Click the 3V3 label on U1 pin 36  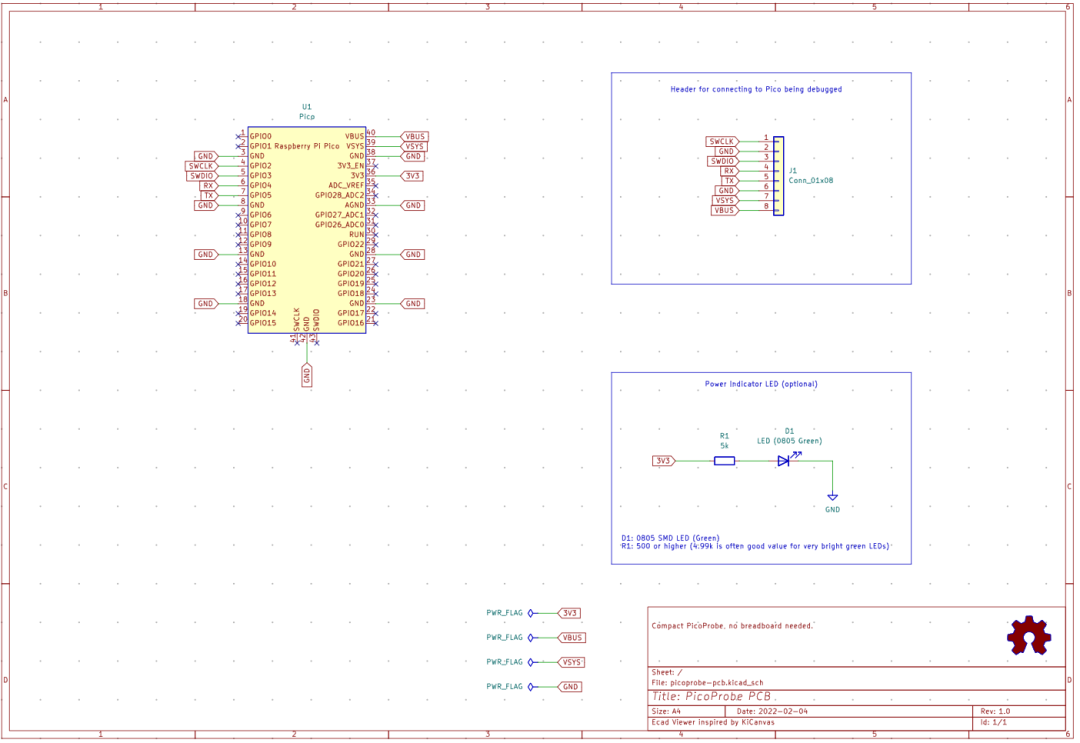coord(412,176)
